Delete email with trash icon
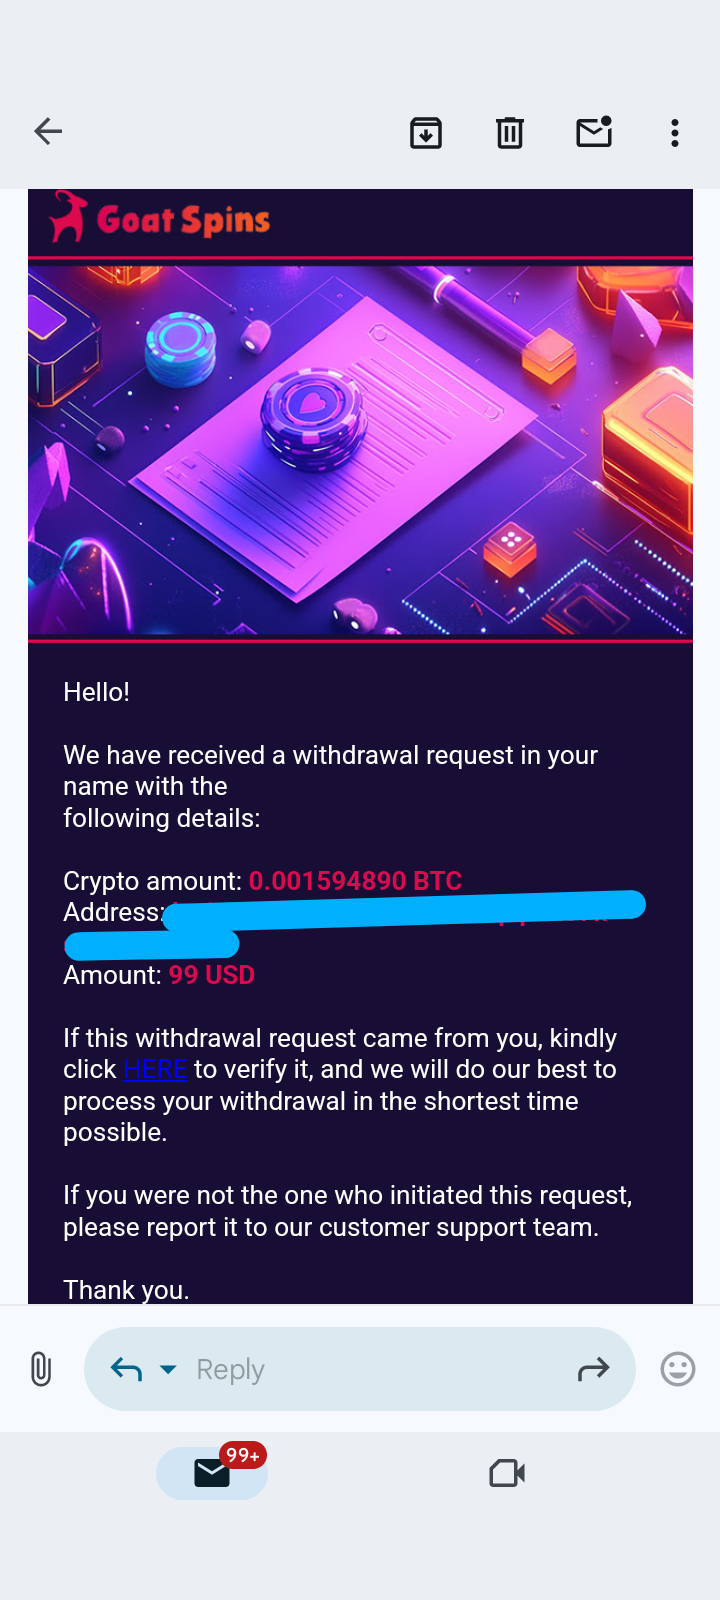 coord(510,132)
